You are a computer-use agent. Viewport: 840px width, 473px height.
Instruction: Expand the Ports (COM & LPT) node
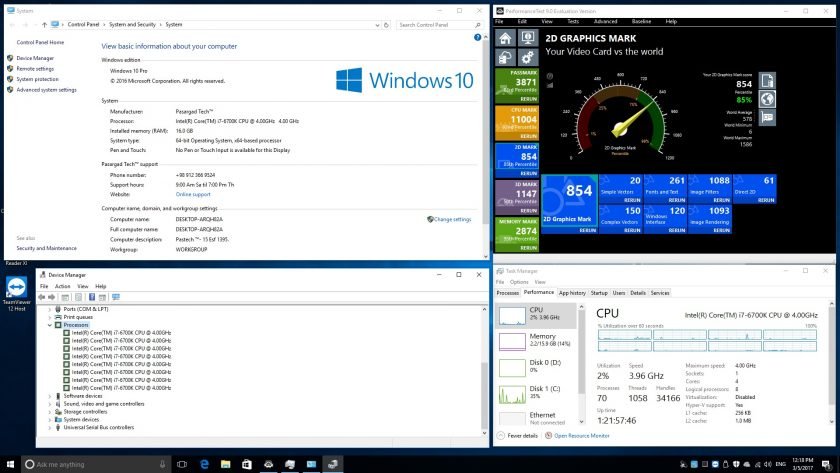pyautogui.click(x=50, y=309)
